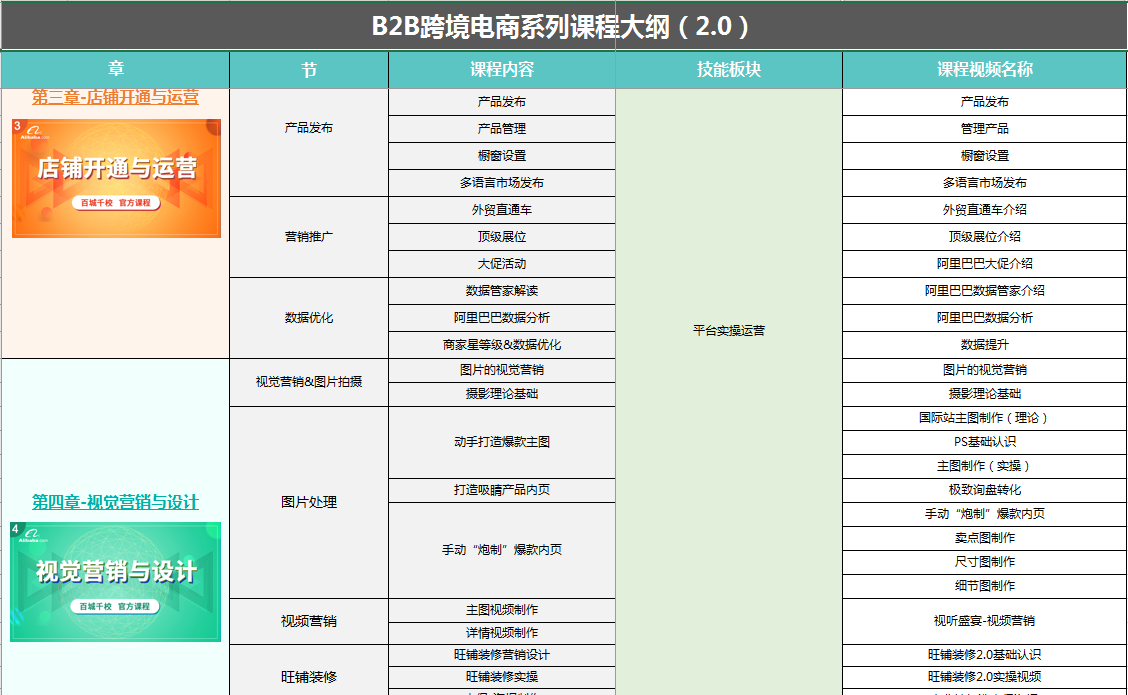Select the 旺铺装修营销设计 cell
The height and width of the screenshot is (695, 1128).
click(502, 655)
